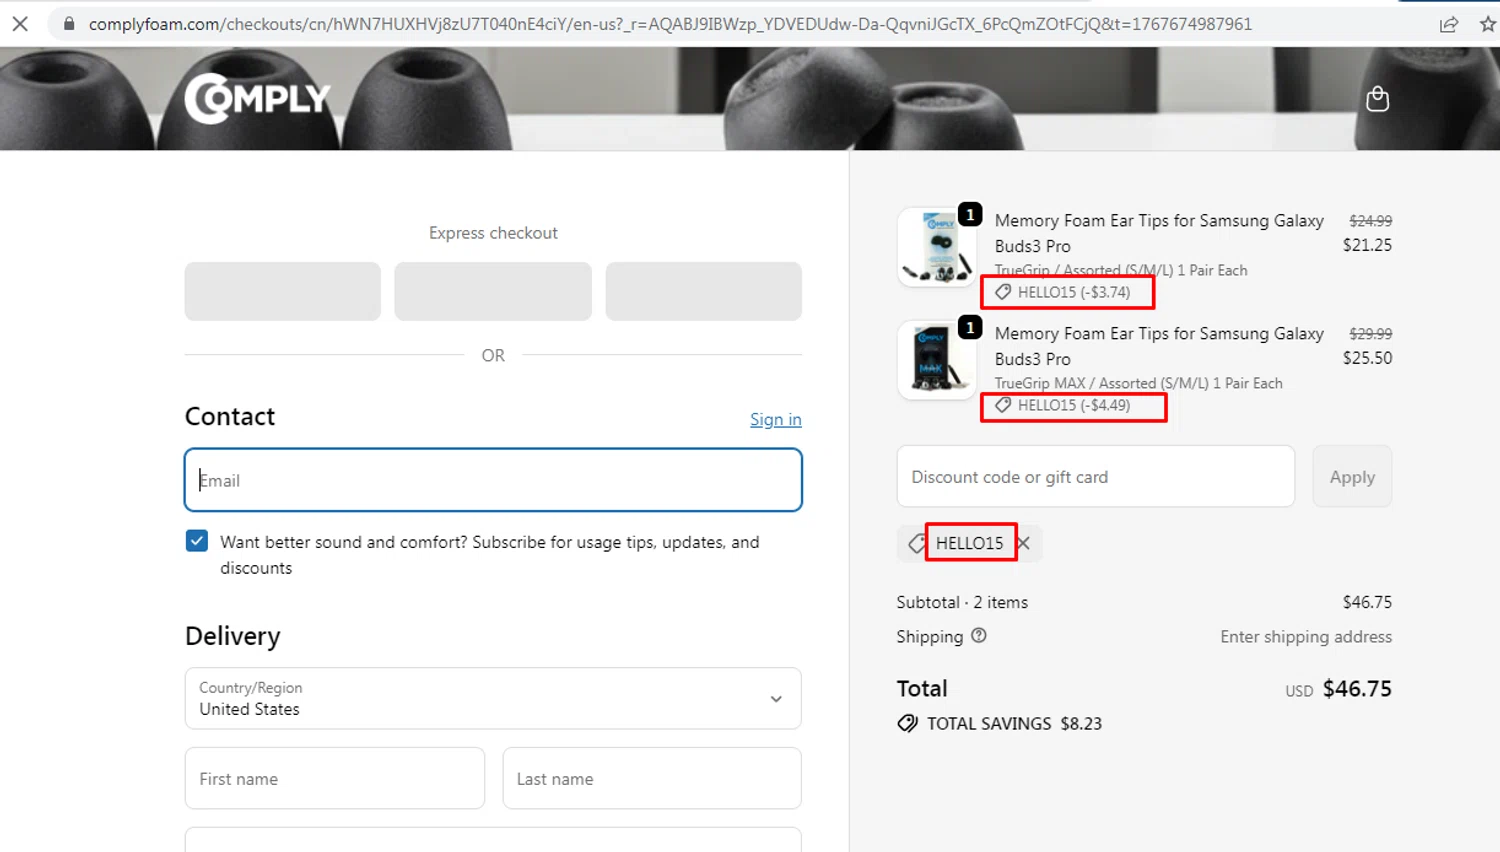Click the share page icon
This screenshot has width=1500, height=852.
1448,24
